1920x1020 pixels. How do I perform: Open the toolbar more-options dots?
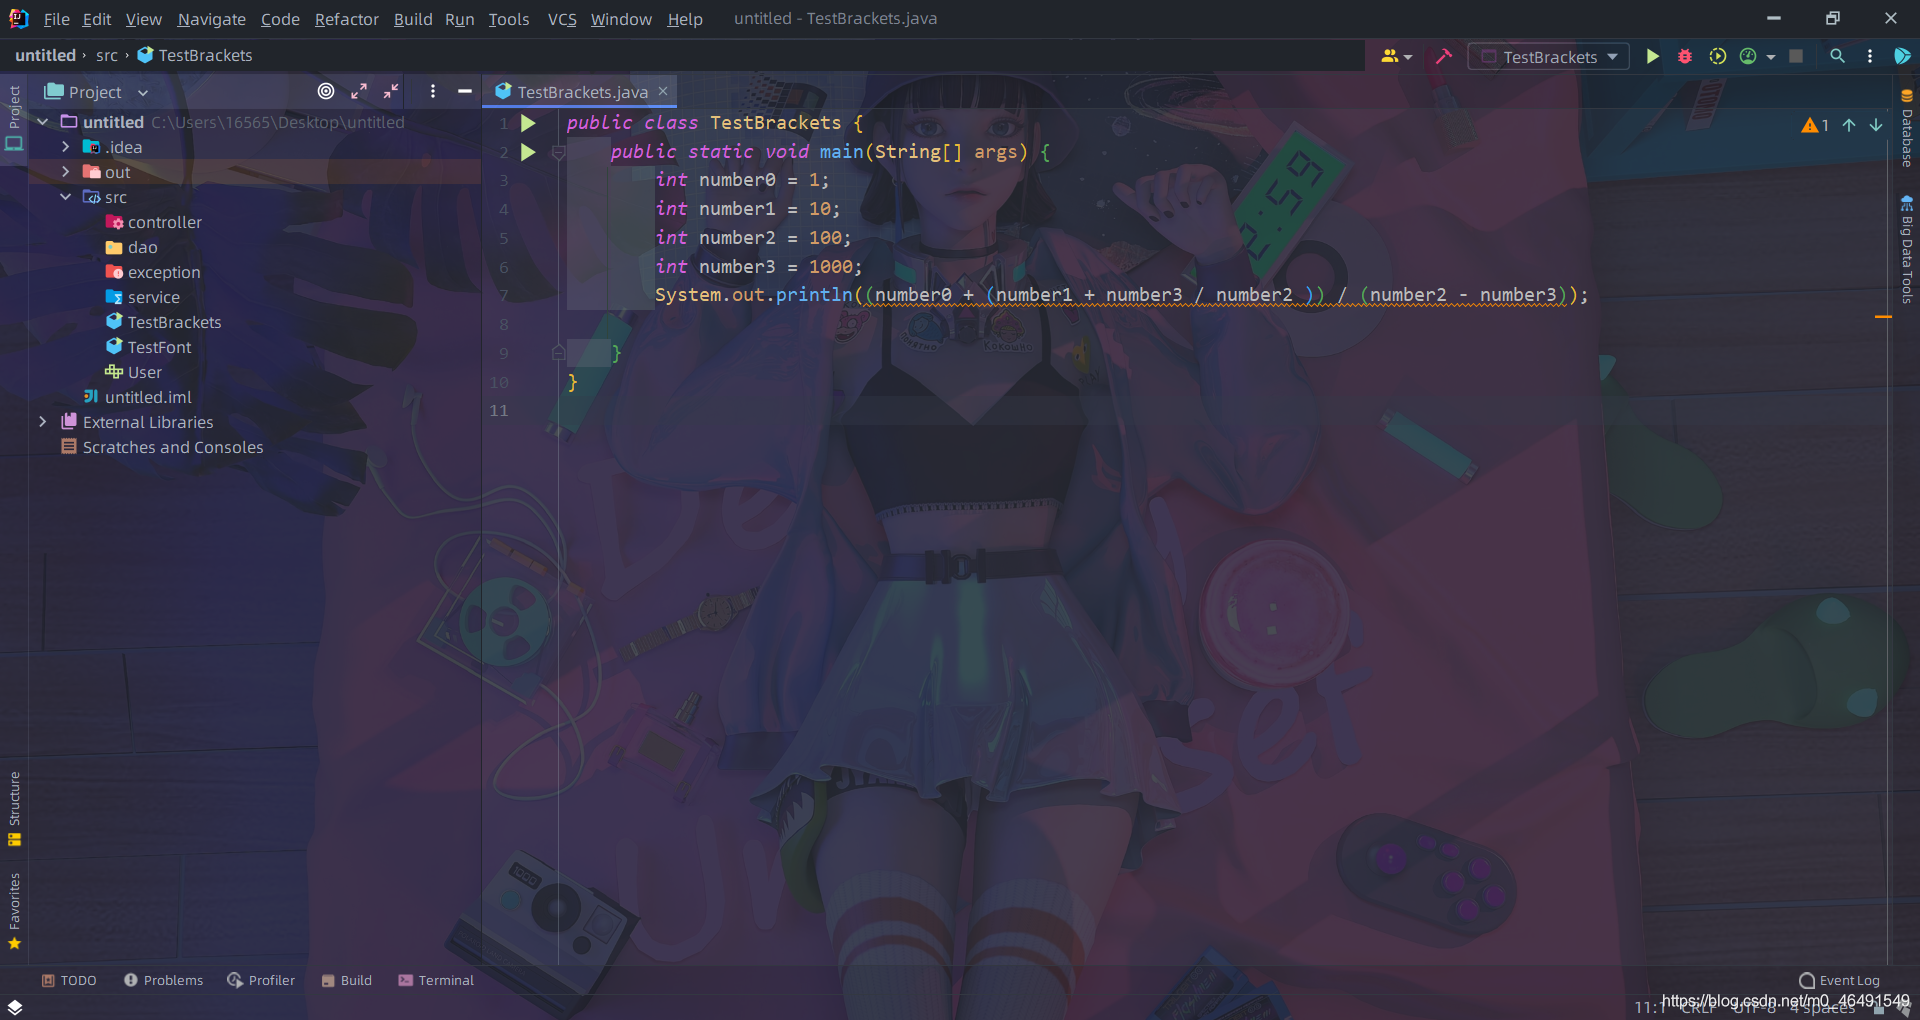(x=1869, y=57)
